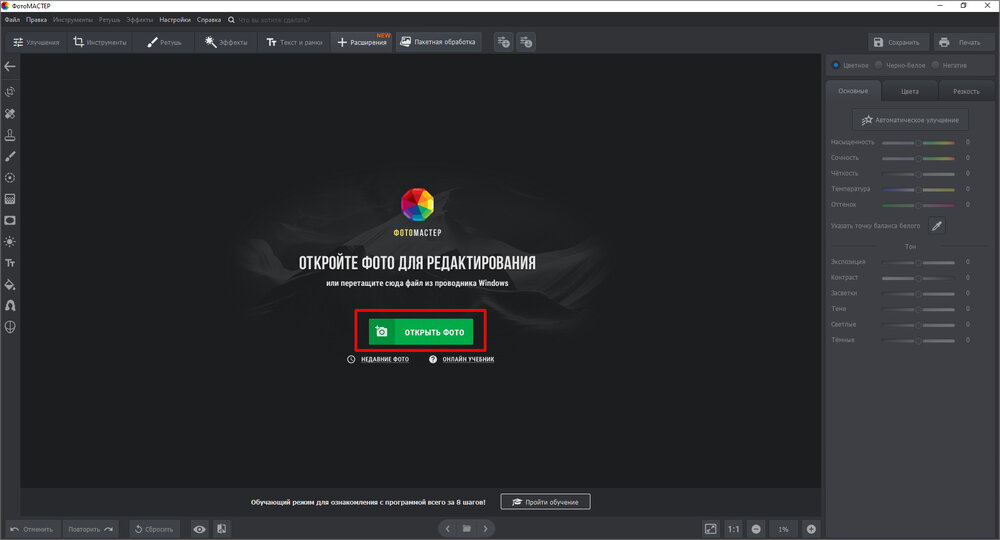This screenshot has height=540, width=1000.
Task: Select the rotate/crop tool in left sidebar
Action: click(10, 92)
